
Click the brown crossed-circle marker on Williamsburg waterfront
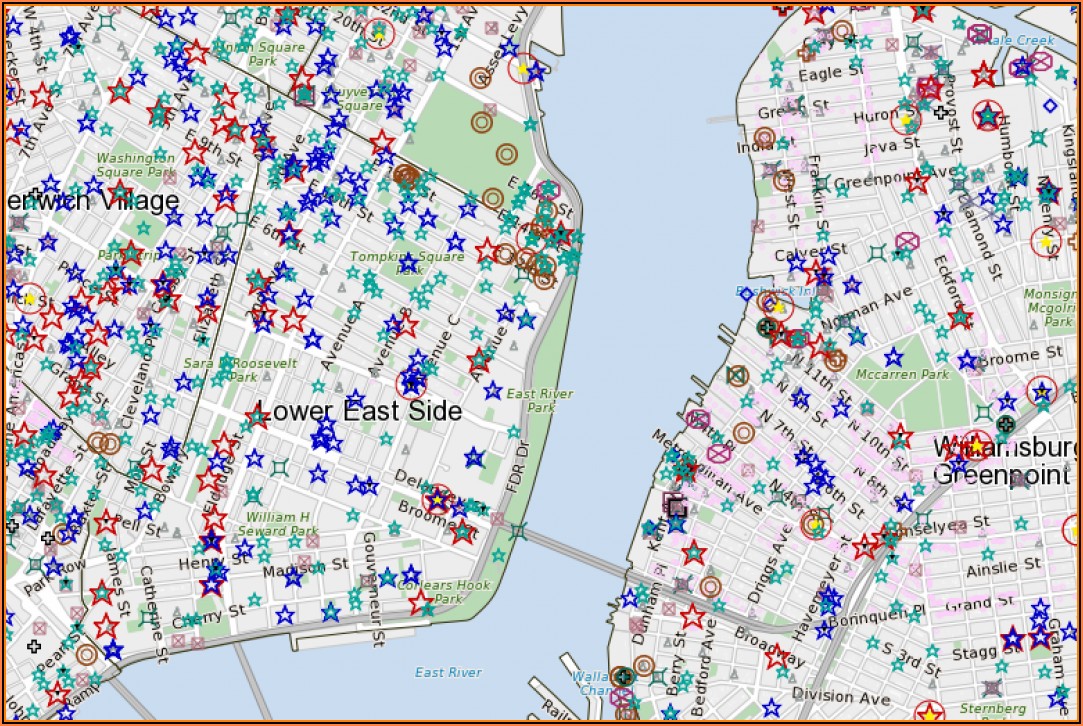[x=738, y=376]
